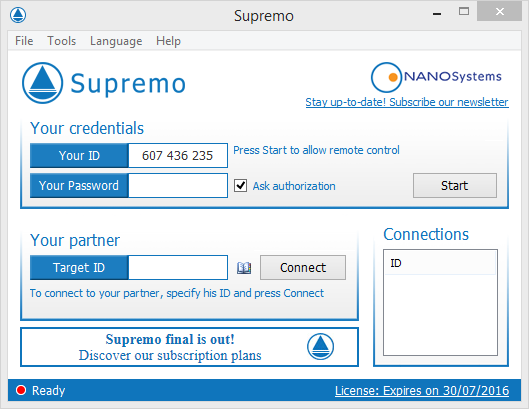Open the Supremo final subscription plans banner
529x409 pixels.
tap(189, 347)
